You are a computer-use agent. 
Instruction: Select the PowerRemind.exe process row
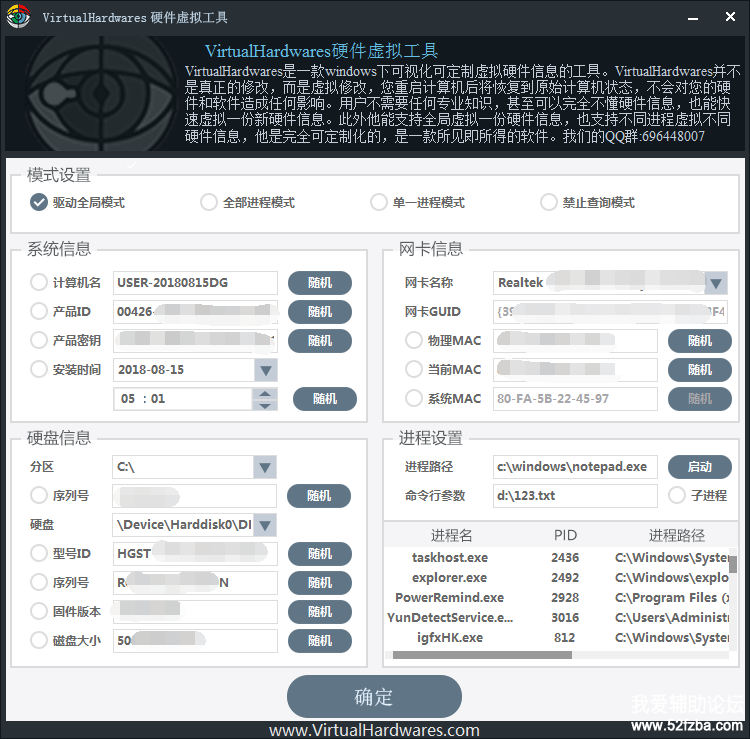557,598
